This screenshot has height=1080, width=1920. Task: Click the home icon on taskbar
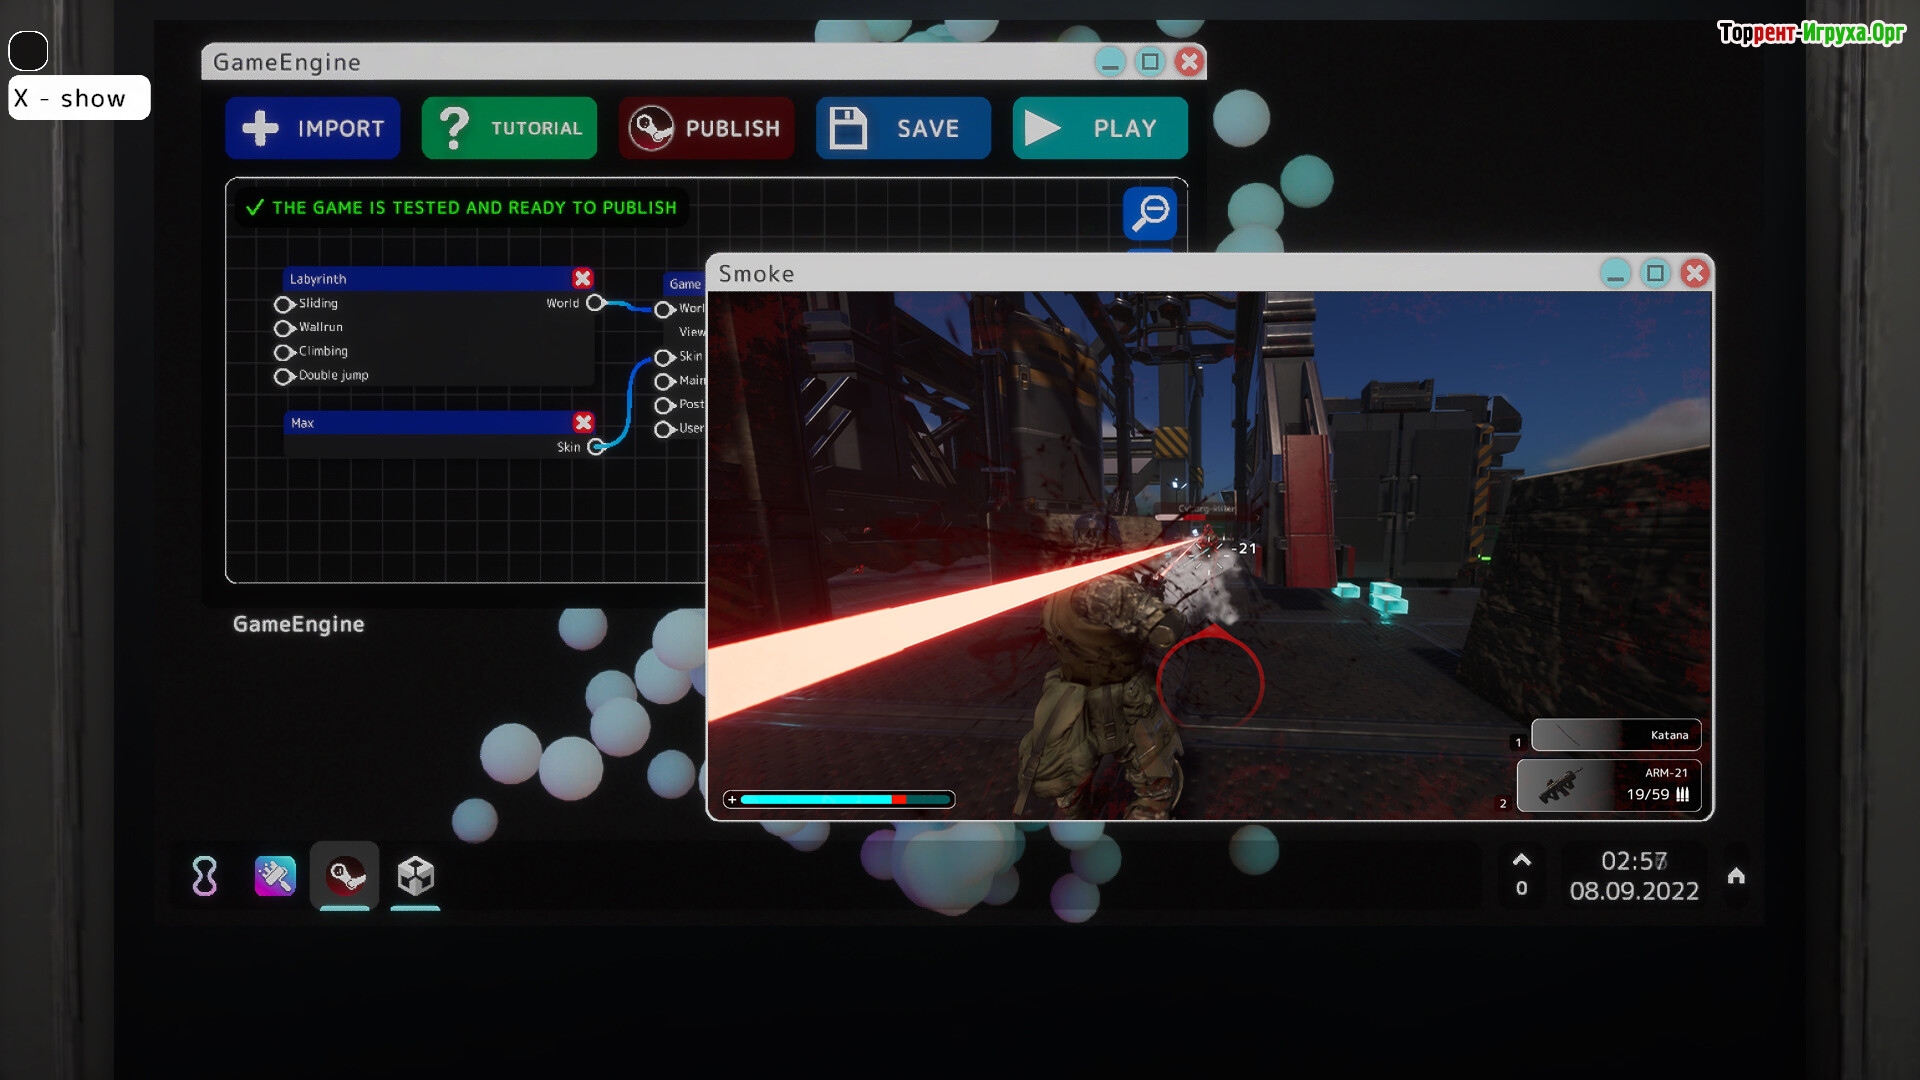click(1736, 876)
